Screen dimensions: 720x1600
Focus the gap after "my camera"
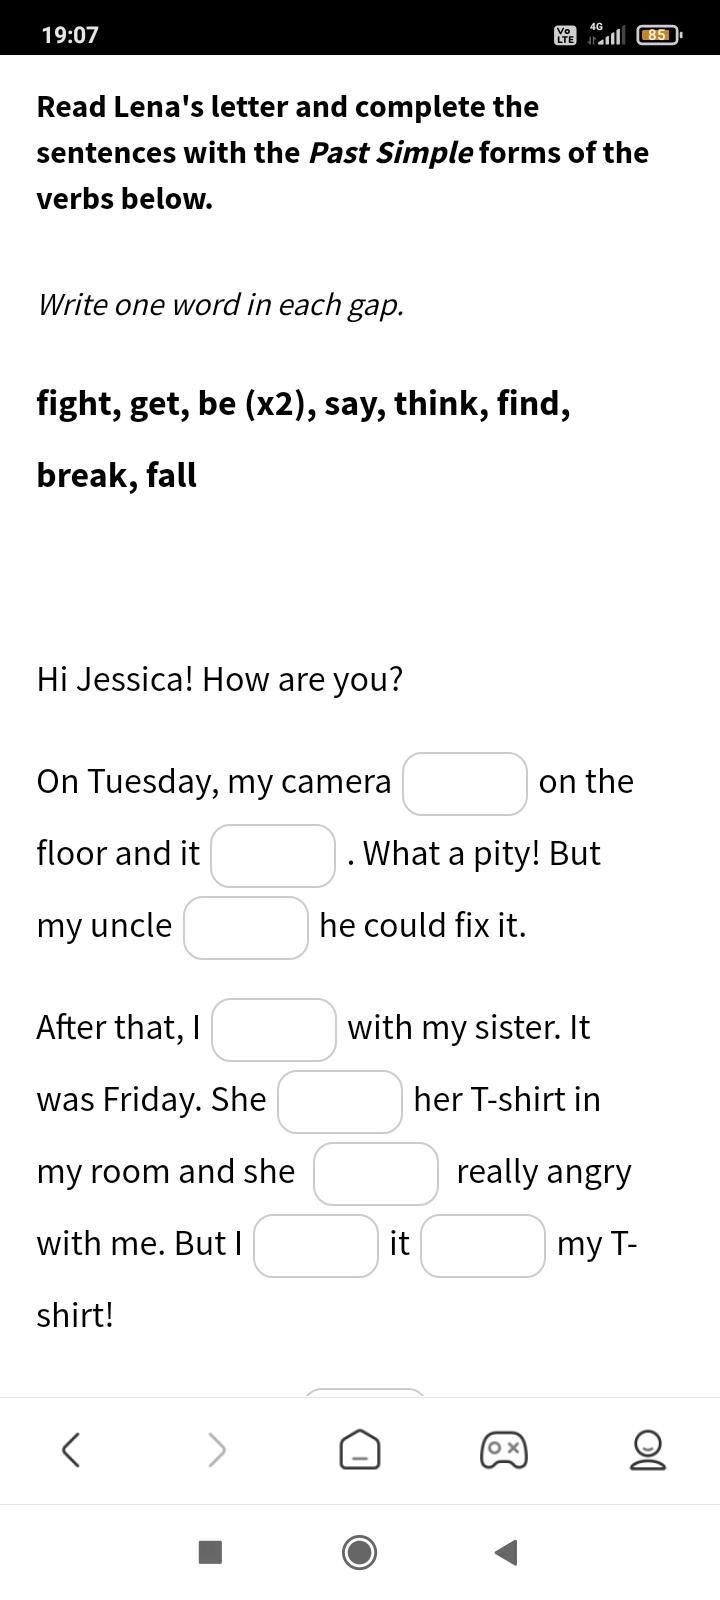coord(465,784)
